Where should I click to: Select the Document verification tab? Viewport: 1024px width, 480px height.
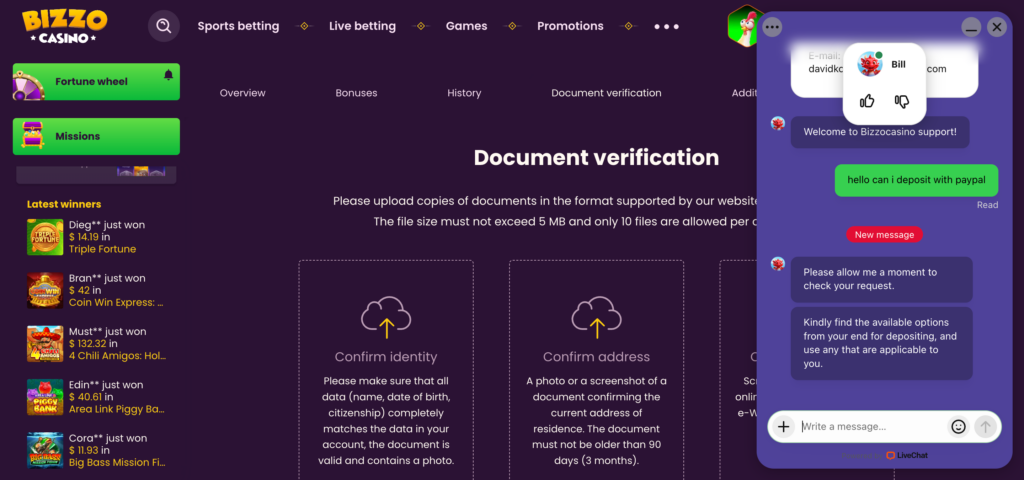coord(606,93)
